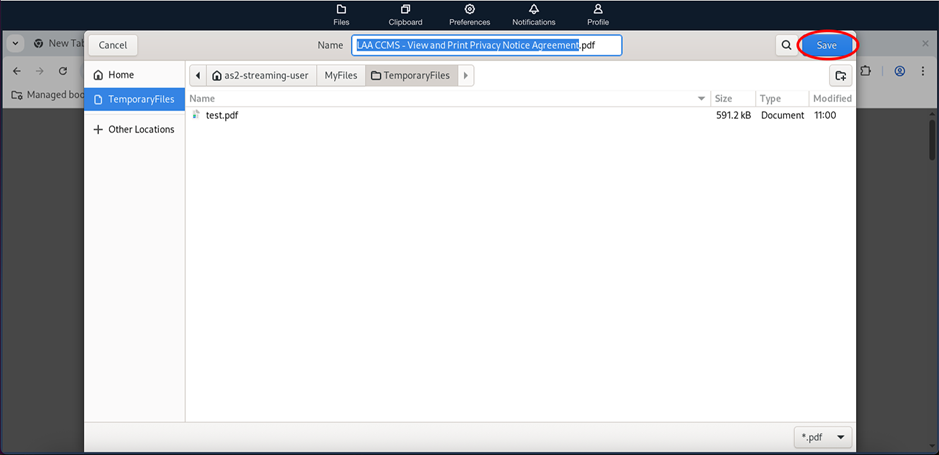This screenshot has width=939, height=455.
Task: Open the Notifications bell icon
Action: [x=533, y=14]
